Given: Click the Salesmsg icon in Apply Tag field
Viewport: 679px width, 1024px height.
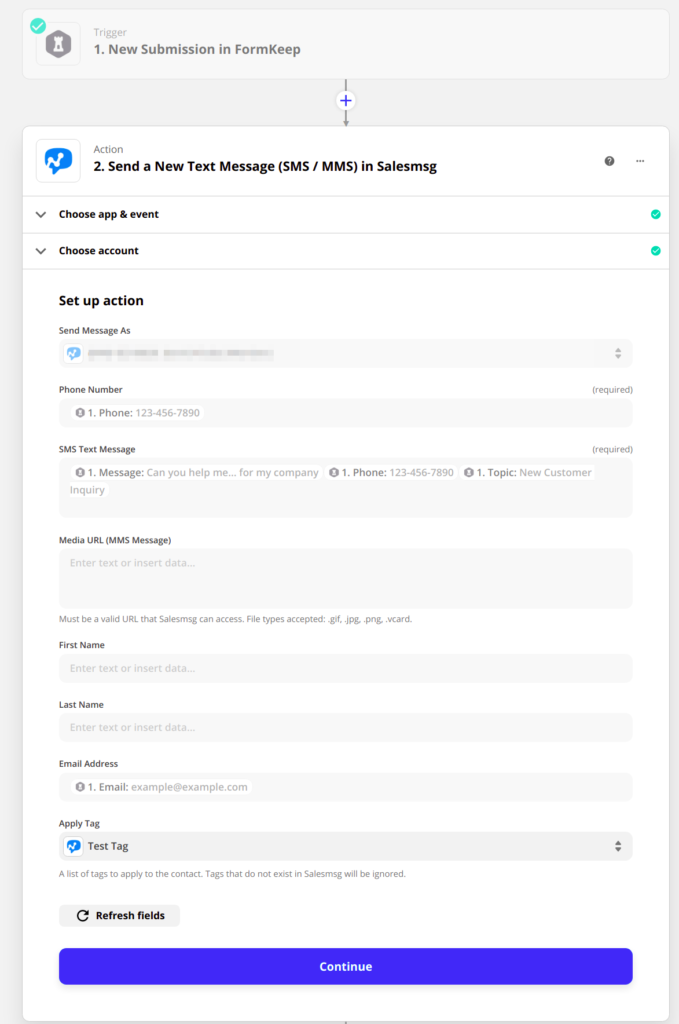Looking at the screenshot, I should tap(74, 846).
